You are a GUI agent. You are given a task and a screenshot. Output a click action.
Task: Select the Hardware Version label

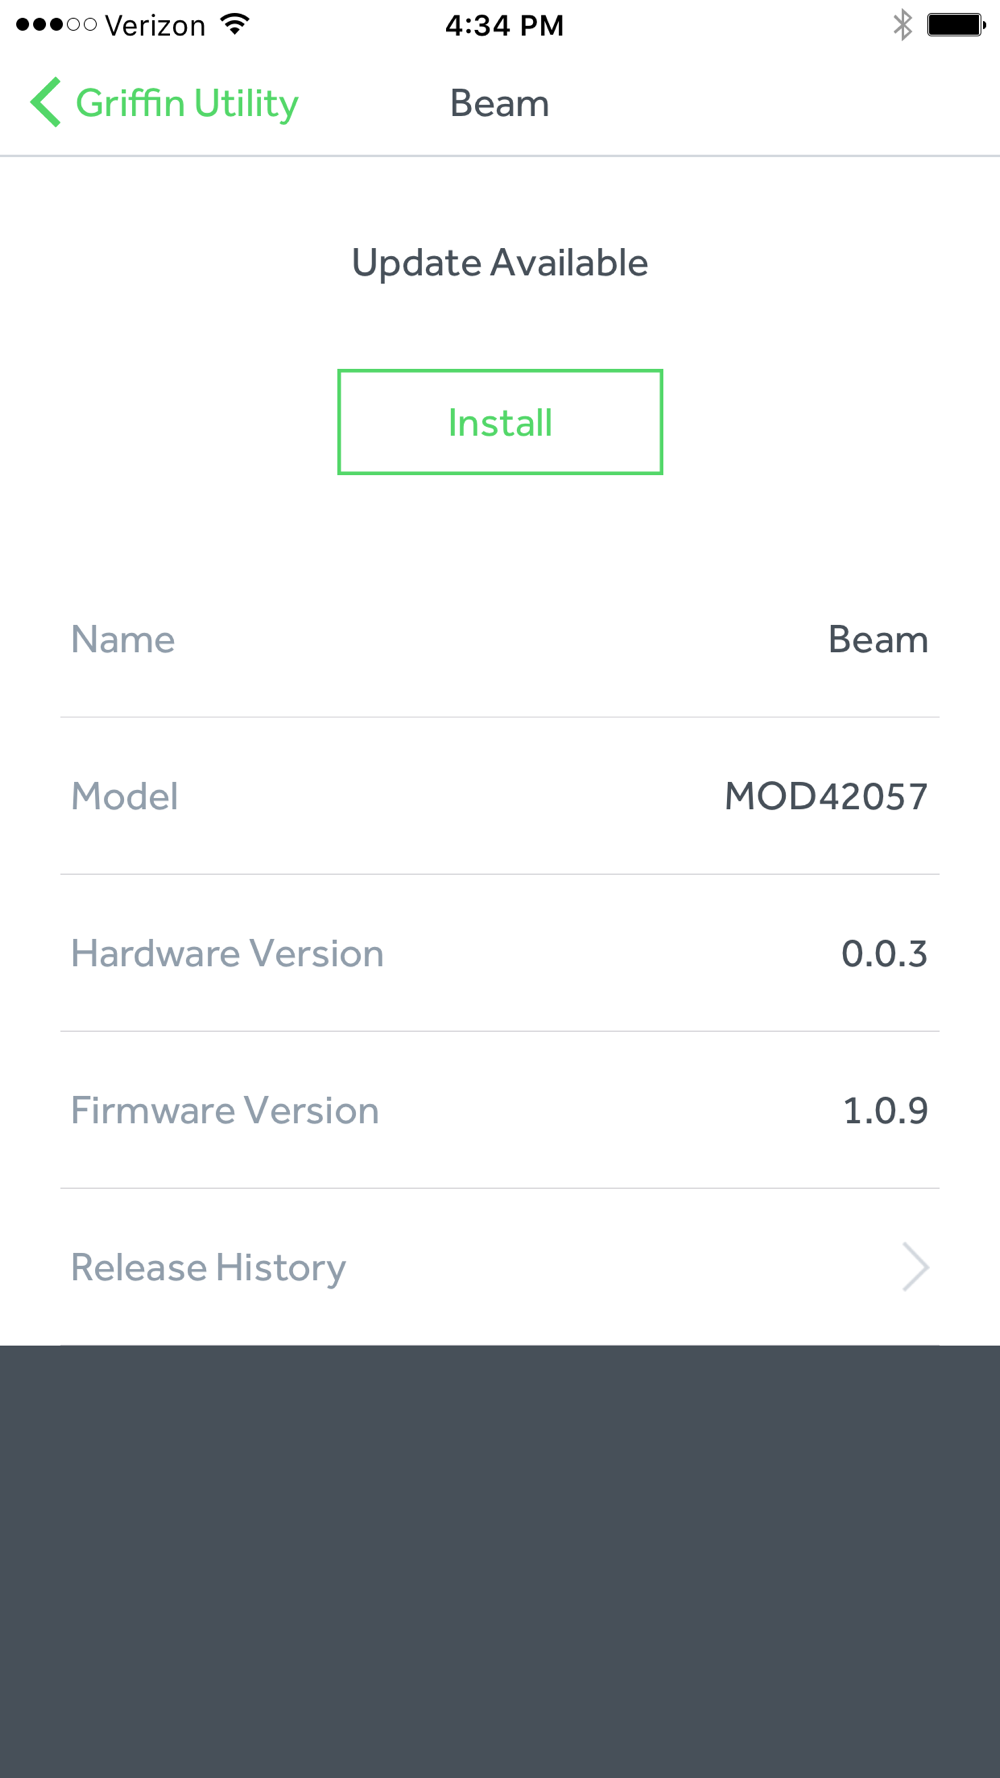click(x=227, y=954)
